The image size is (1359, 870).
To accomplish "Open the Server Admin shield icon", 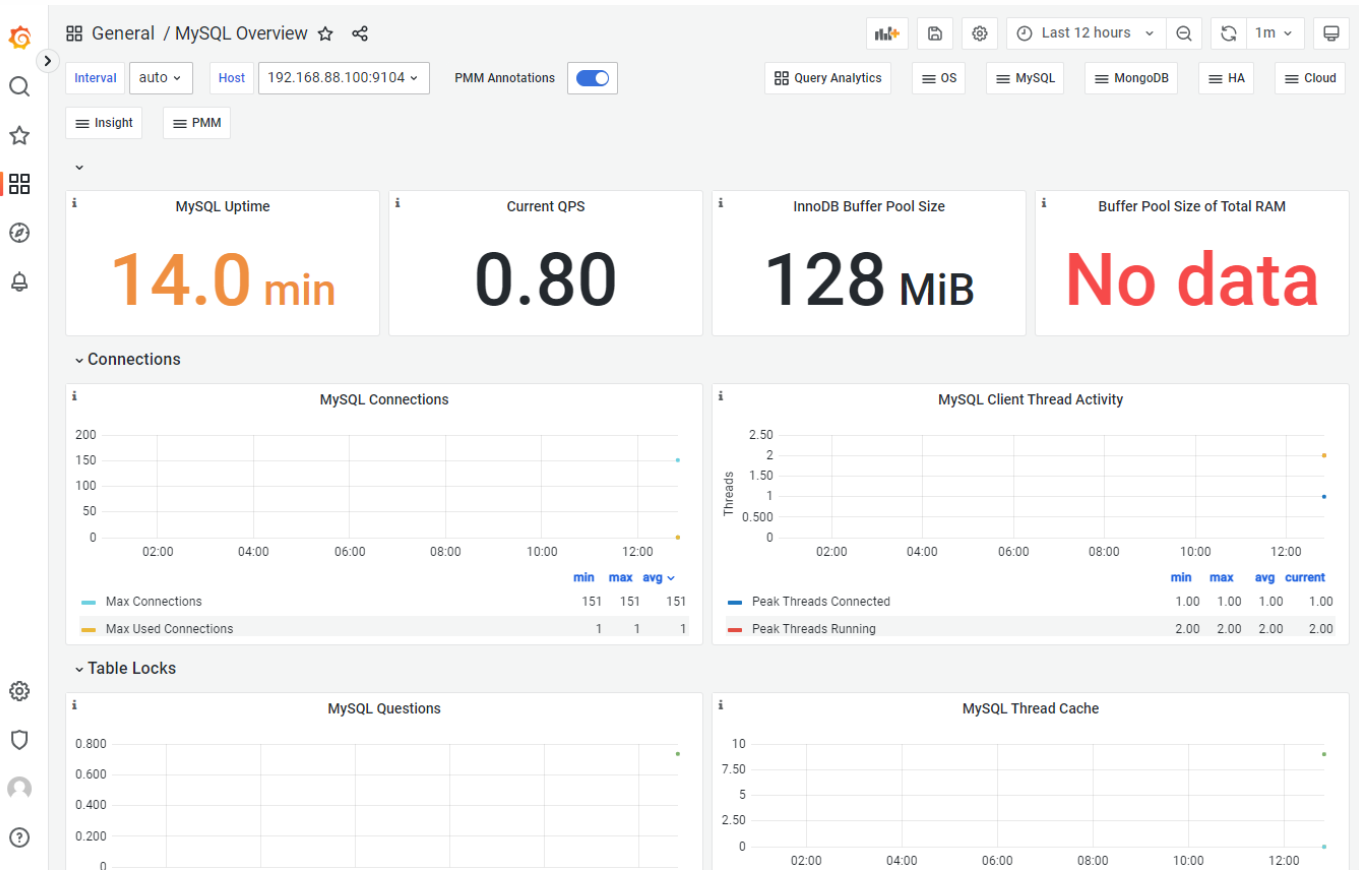I will [19, 740].
